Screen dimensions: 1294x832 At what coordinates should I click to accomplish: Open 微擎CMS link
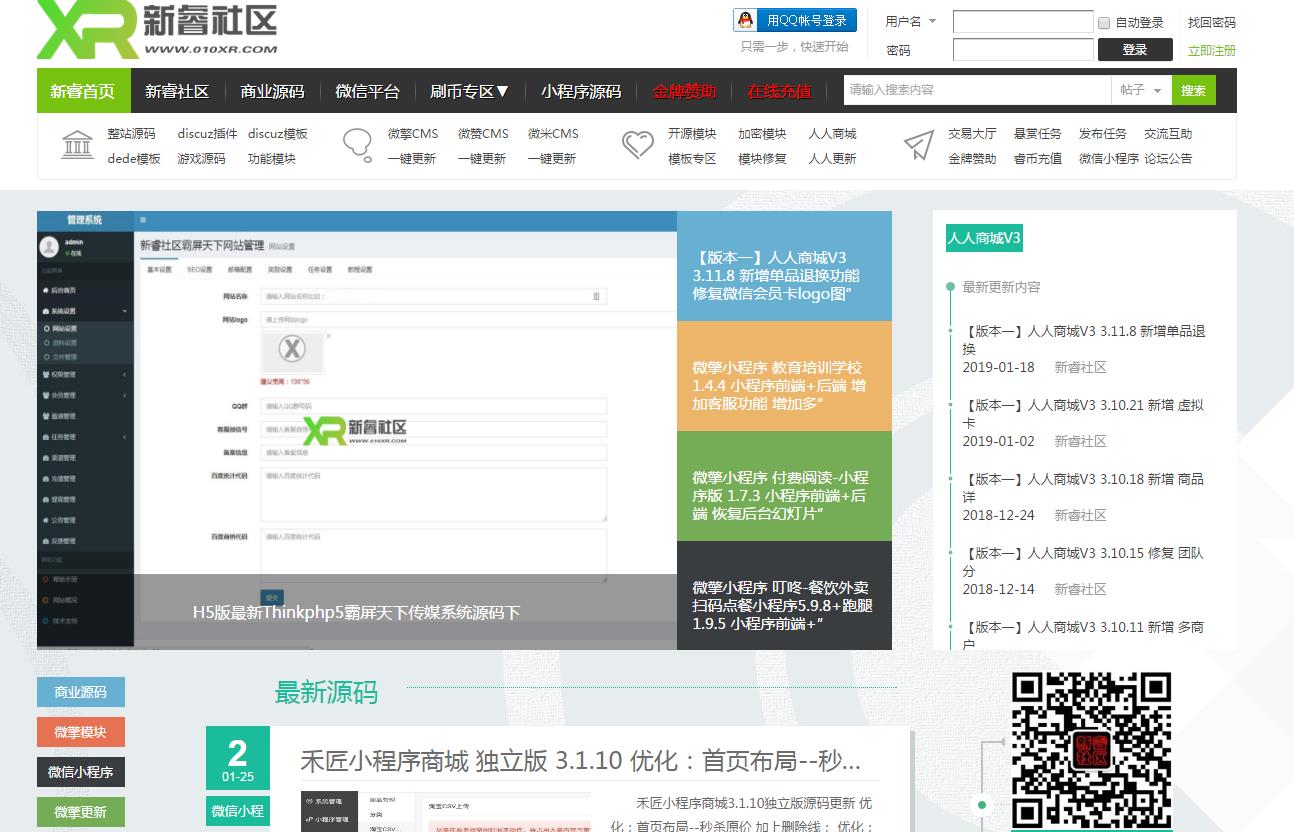click(x=413, y=133)
